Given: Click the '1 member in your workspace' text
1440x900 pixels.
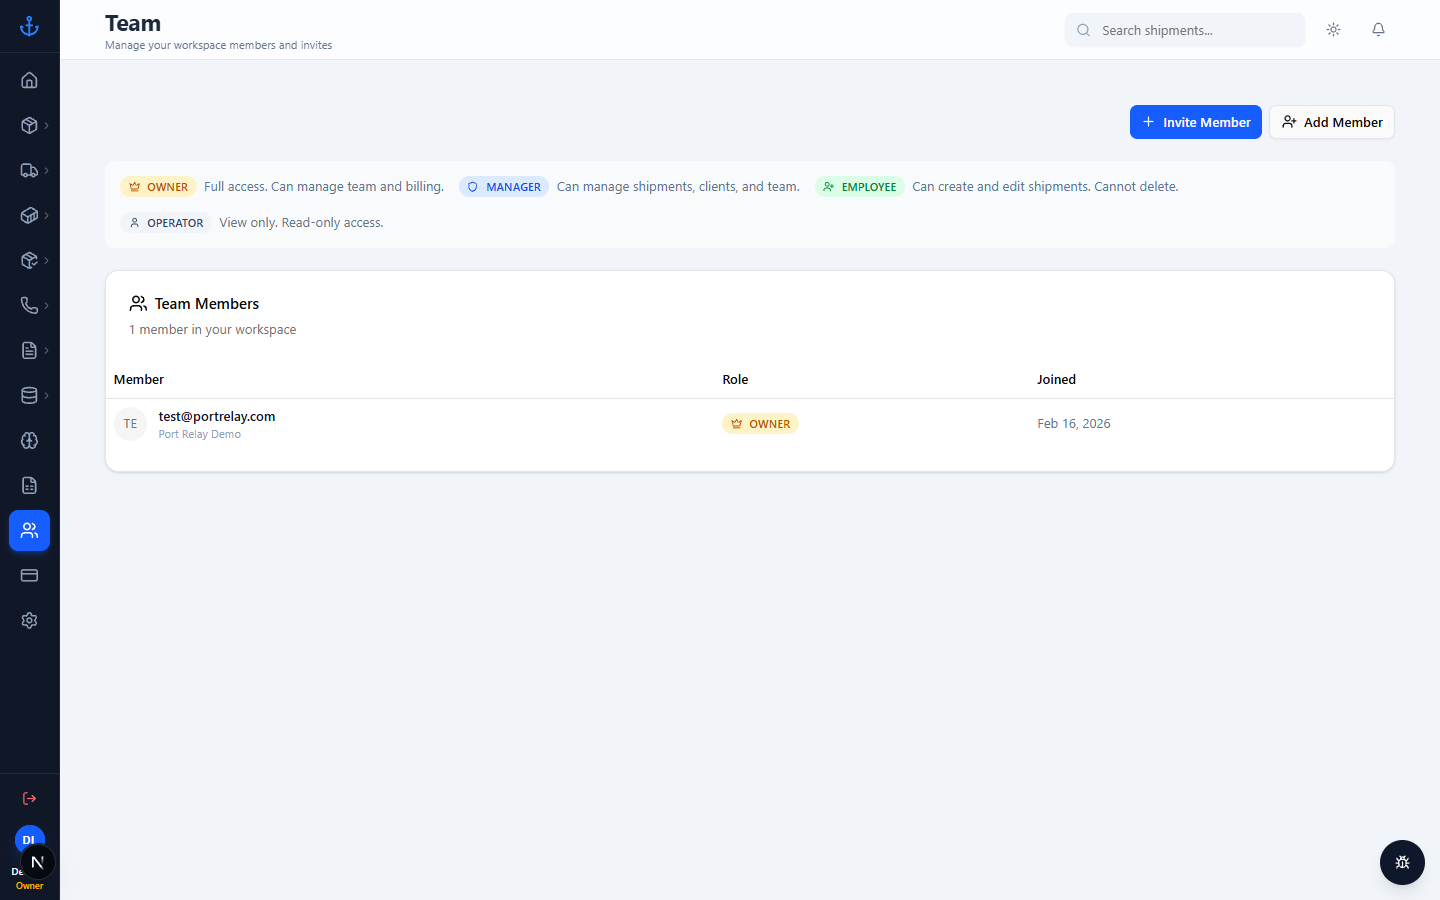Looking at the screenshot, I should point(212,329).
